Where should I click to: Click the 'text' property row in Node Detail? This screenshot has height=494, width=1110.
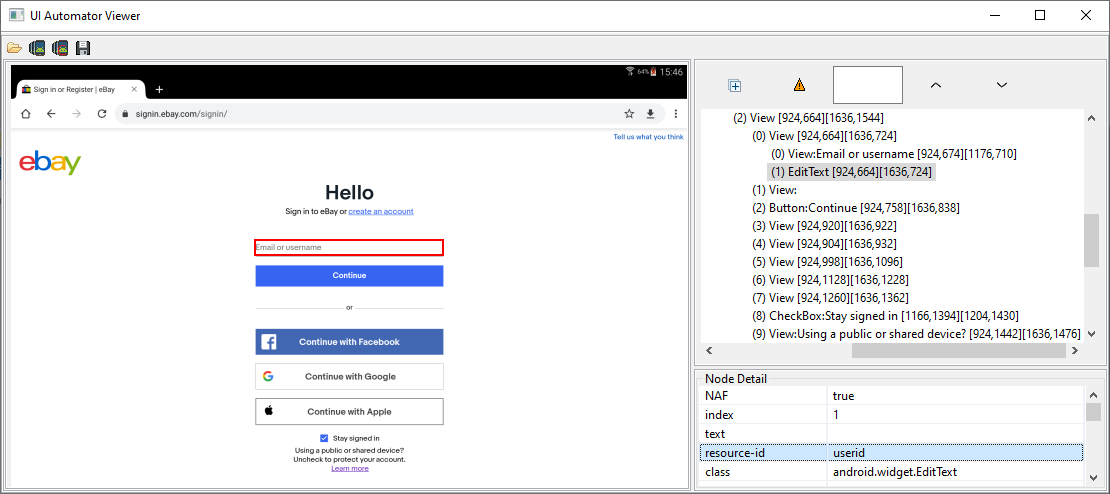point(891,434)
